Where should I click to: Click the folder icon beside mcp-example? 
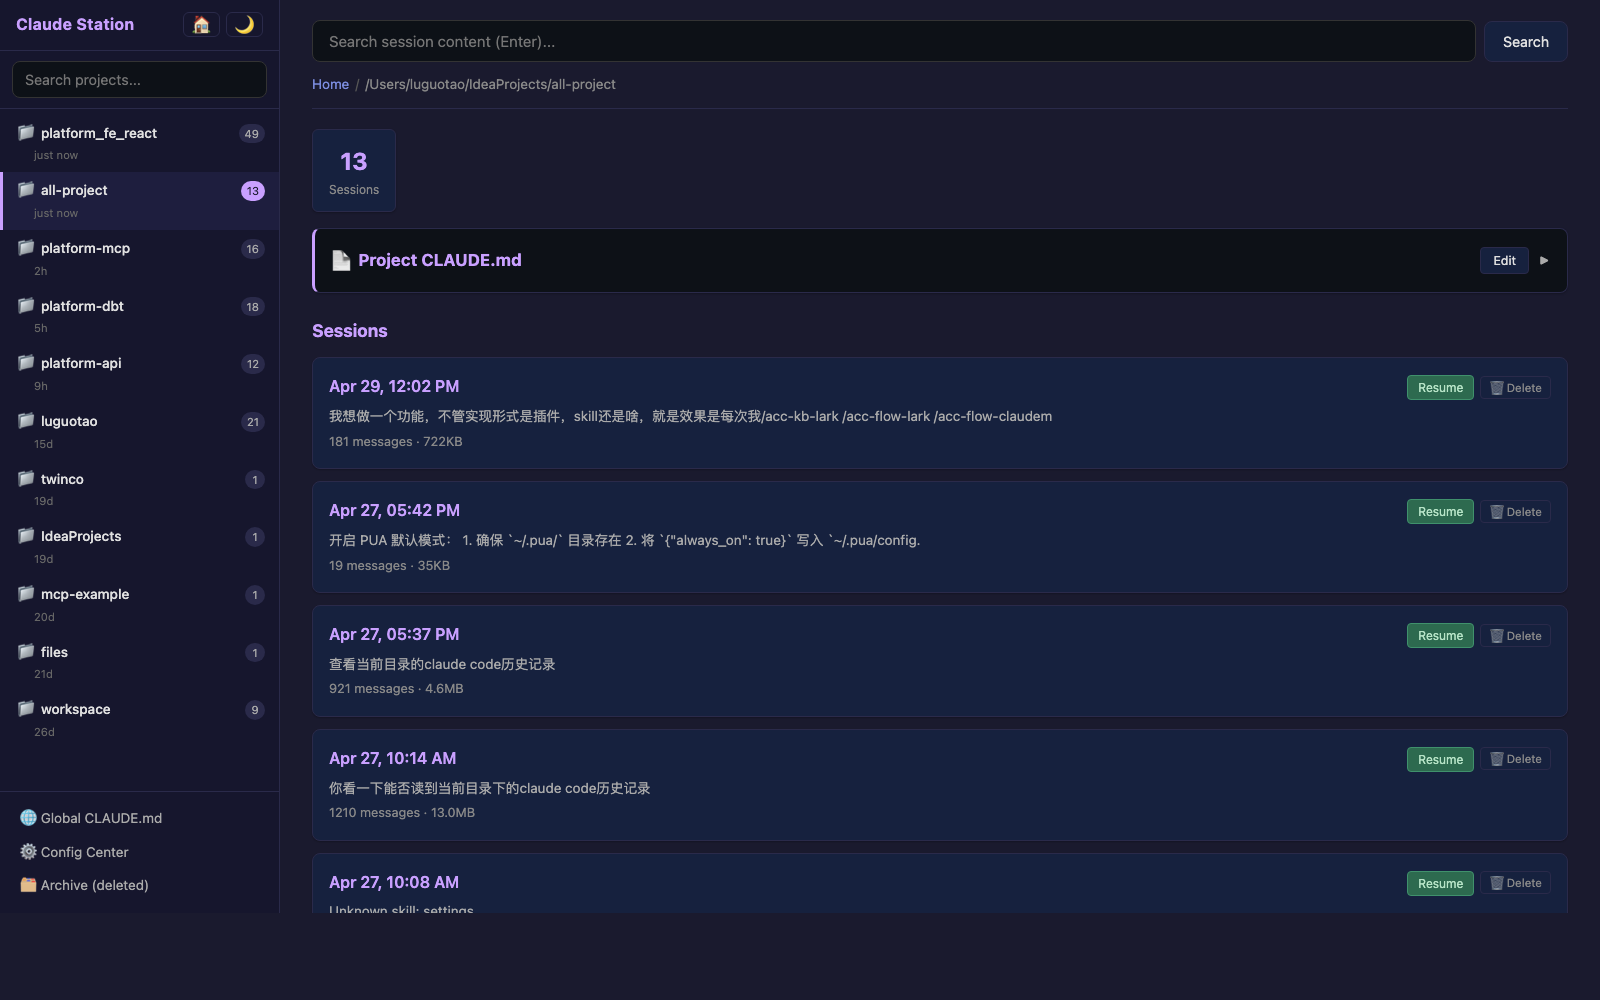click(x=26, y=593)
